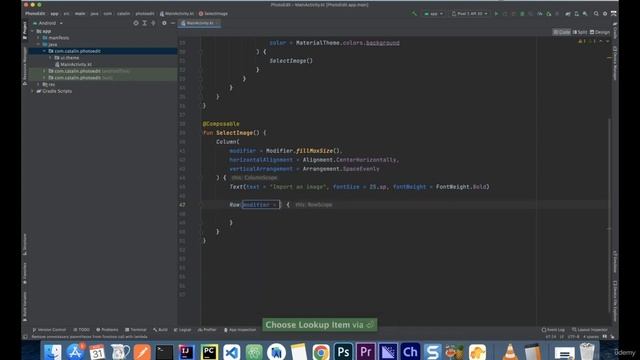Viewport: 640px width, 360px height.
Task: Open the Search Everywhere magnifier icon
Action: tap(596, 13)
